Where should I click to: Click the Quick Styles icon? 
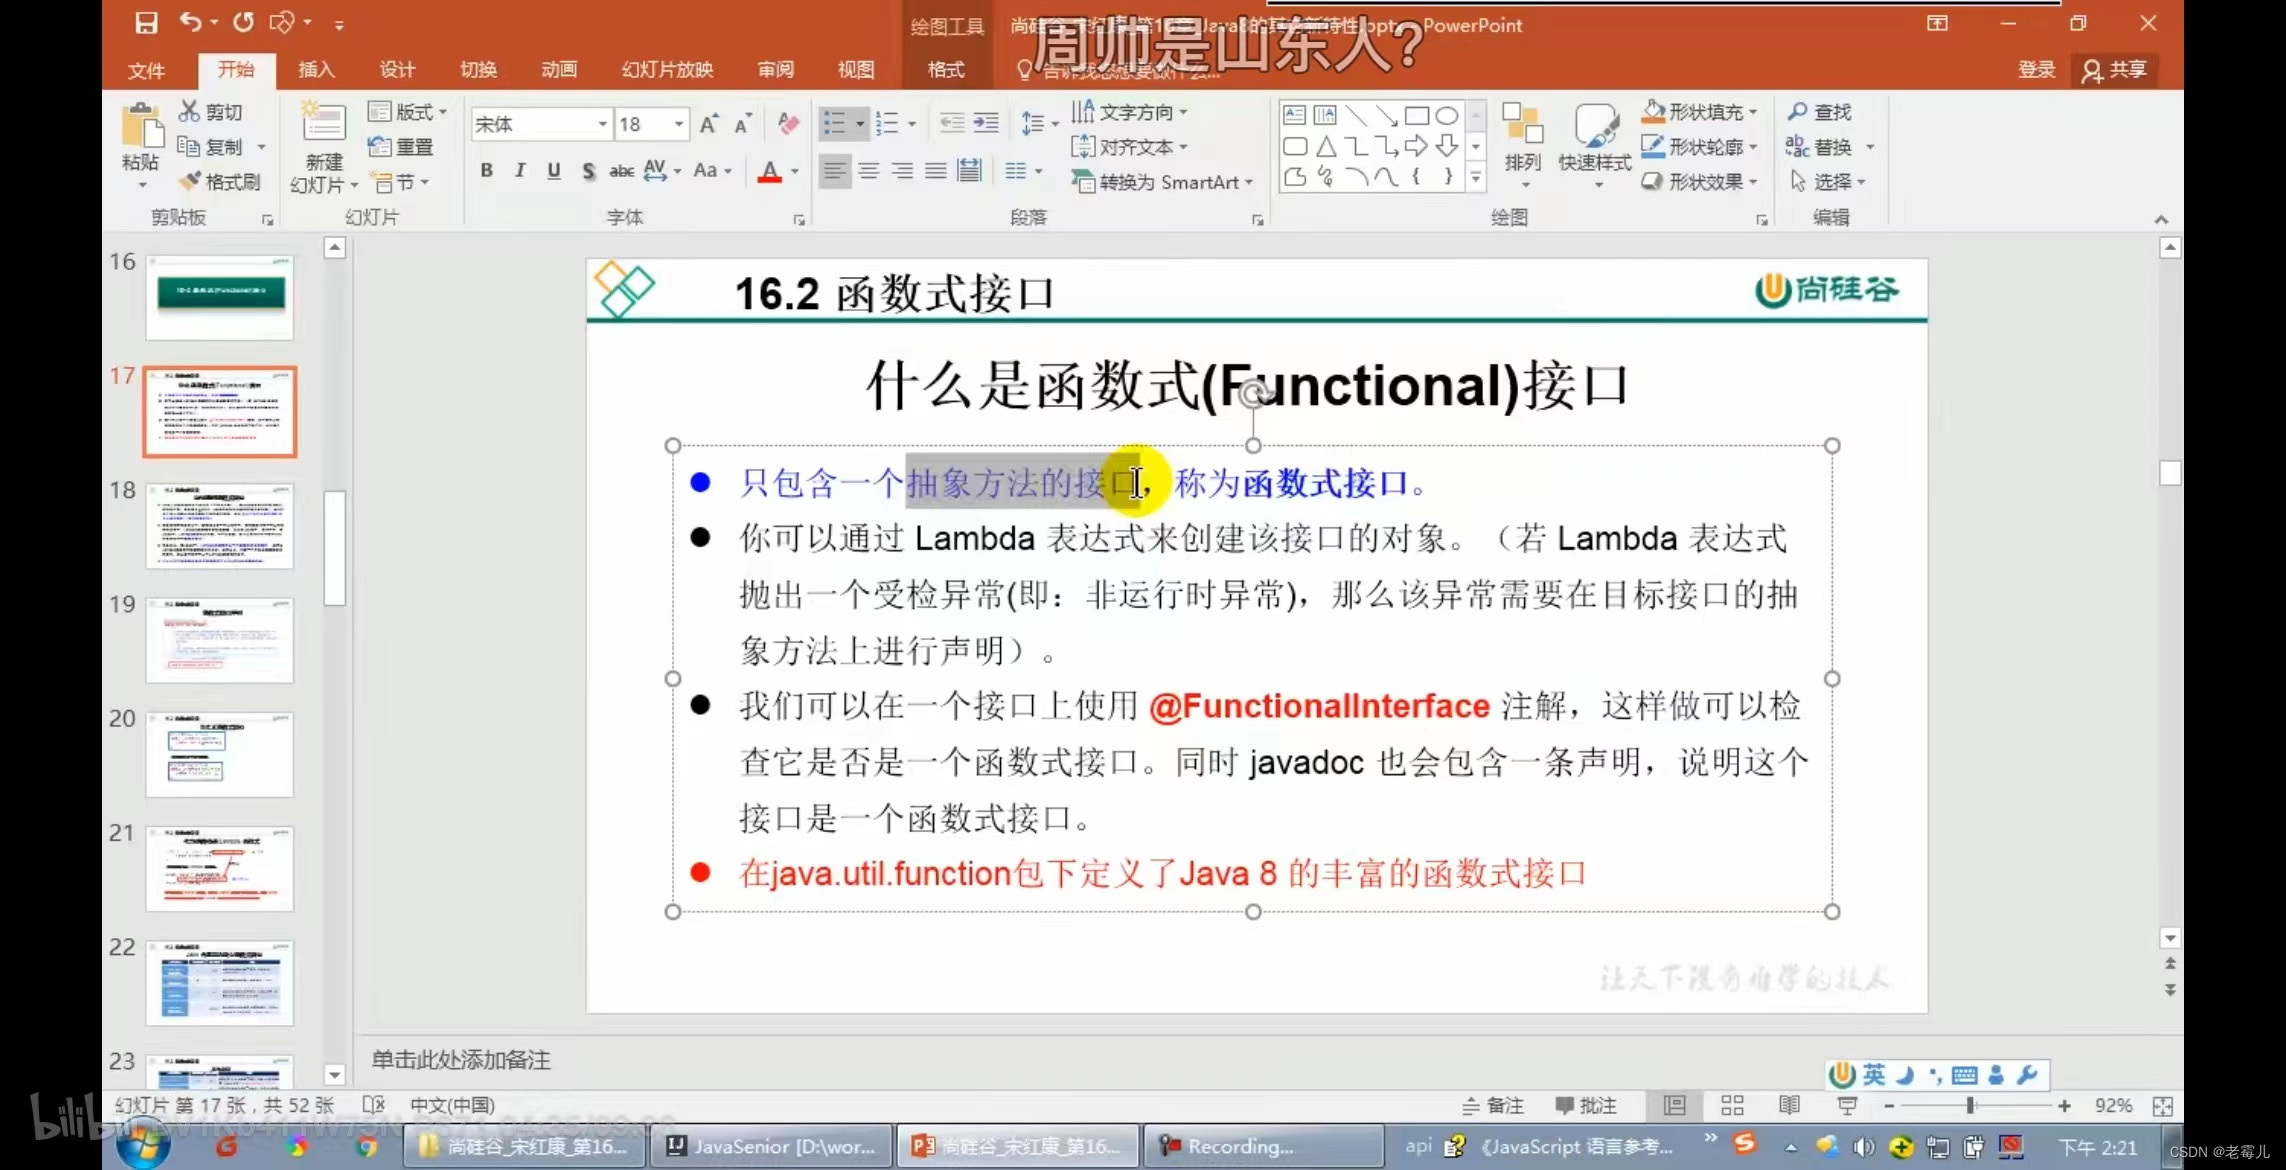1594,130
